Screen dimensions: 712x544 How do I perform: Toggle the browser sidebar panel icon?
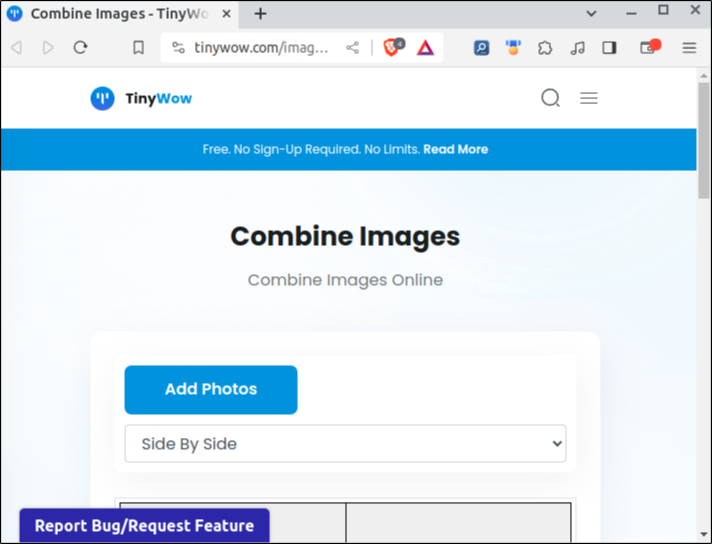(609, 48)
